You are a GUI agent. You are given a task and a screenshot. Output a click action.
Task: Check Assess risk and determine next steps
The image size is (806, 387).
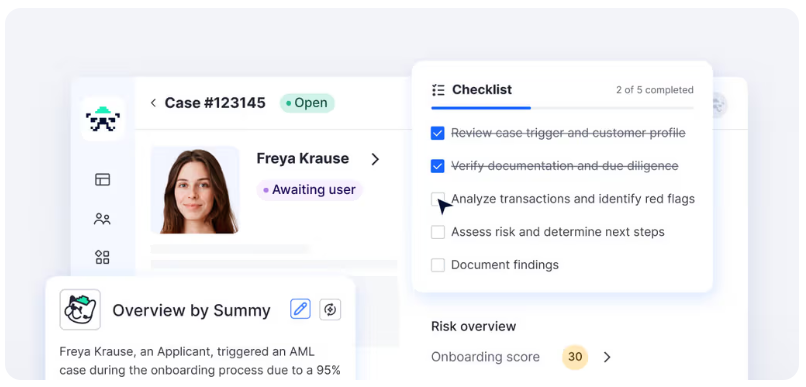(x=437, y=232)
